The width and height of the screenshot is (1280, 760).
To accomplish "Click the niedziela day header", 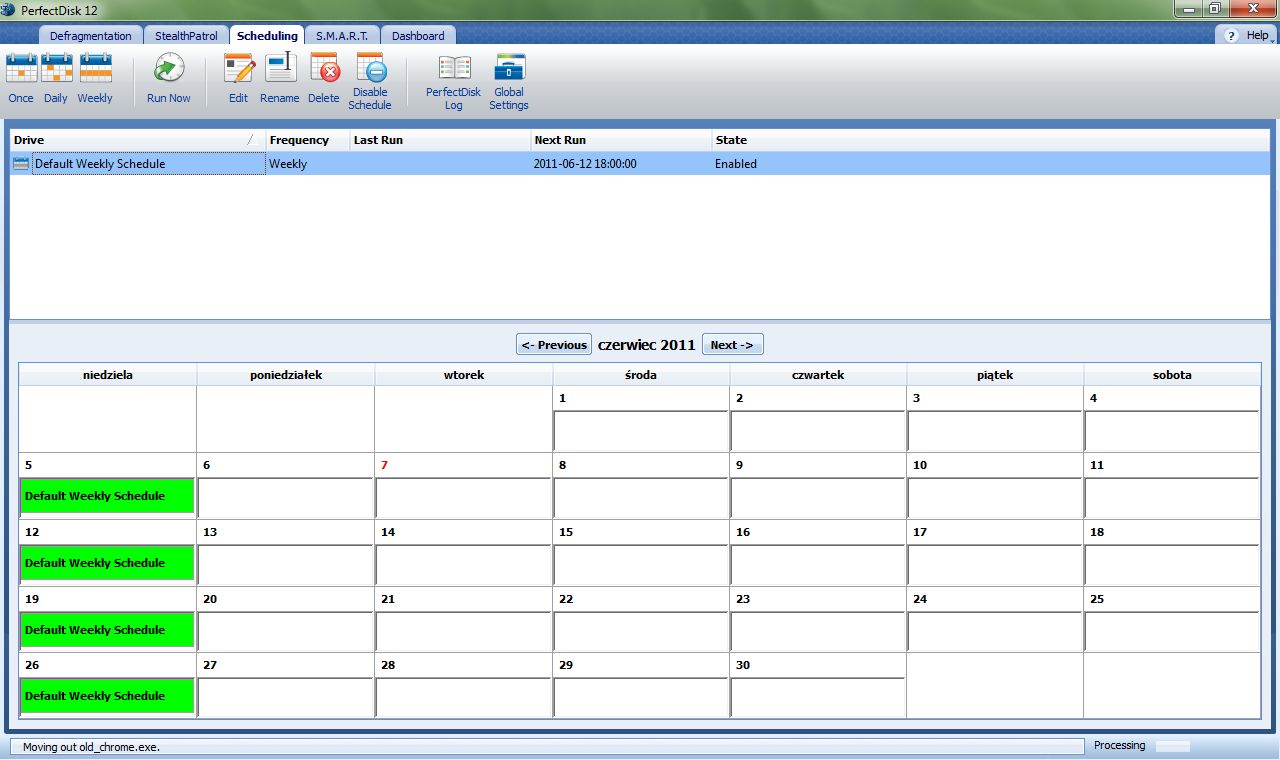I will click(x=108, y=375).
